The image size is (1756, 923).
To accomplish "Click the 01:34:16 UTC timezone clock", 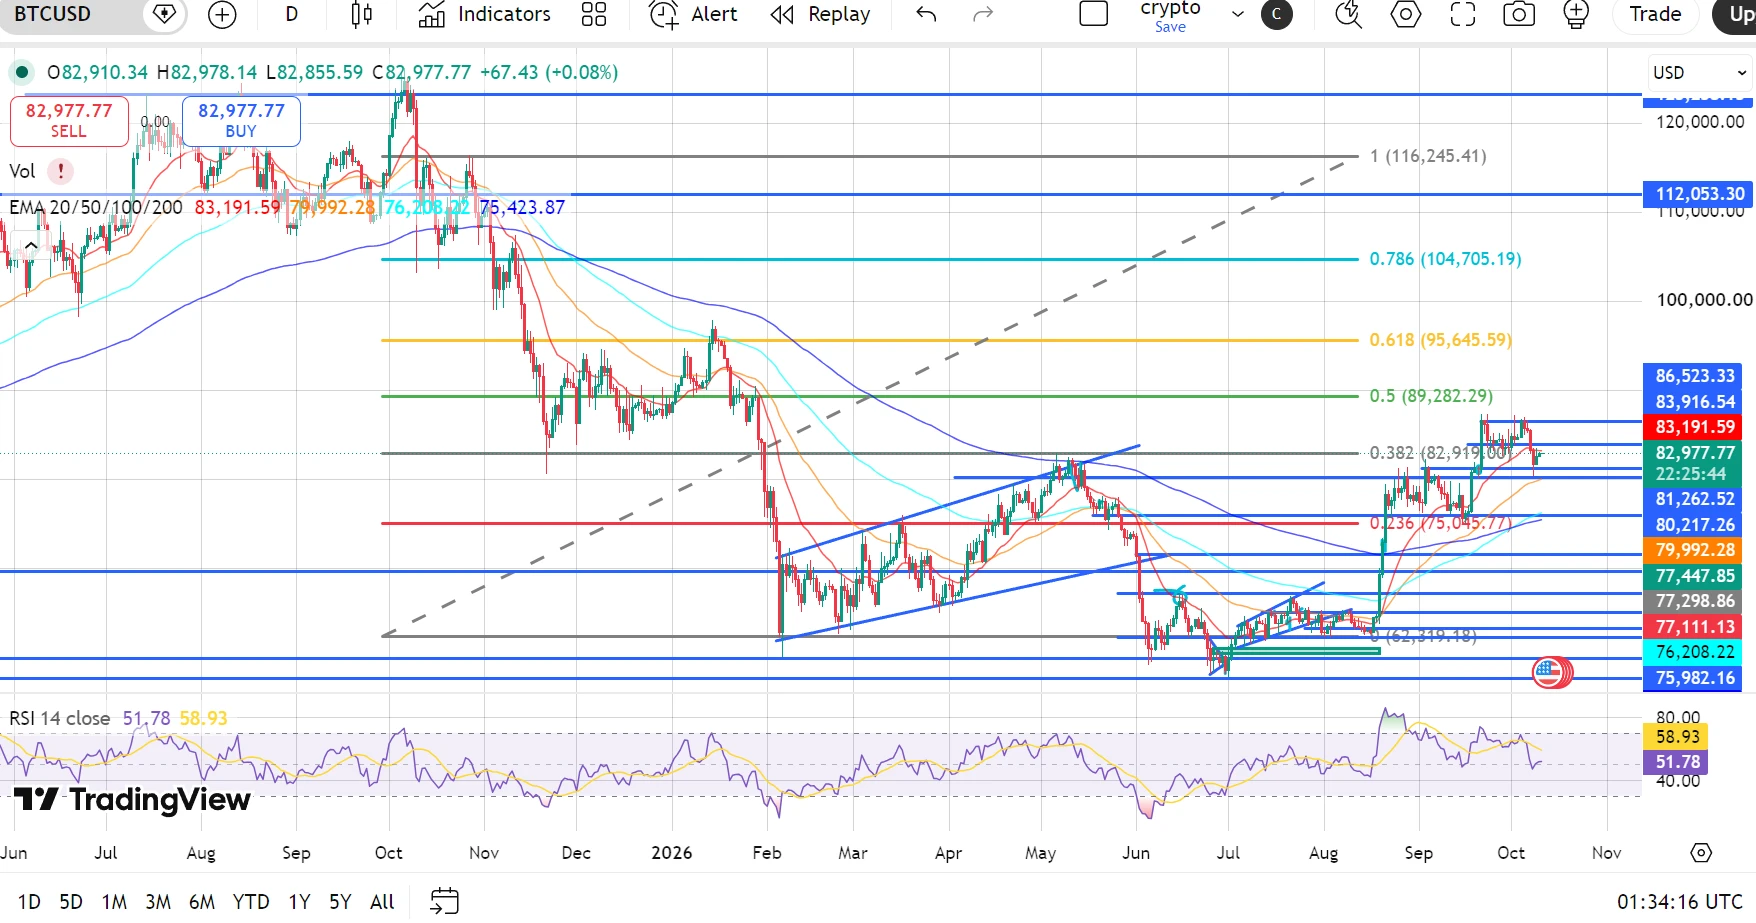I will (x=1680, y=902).
